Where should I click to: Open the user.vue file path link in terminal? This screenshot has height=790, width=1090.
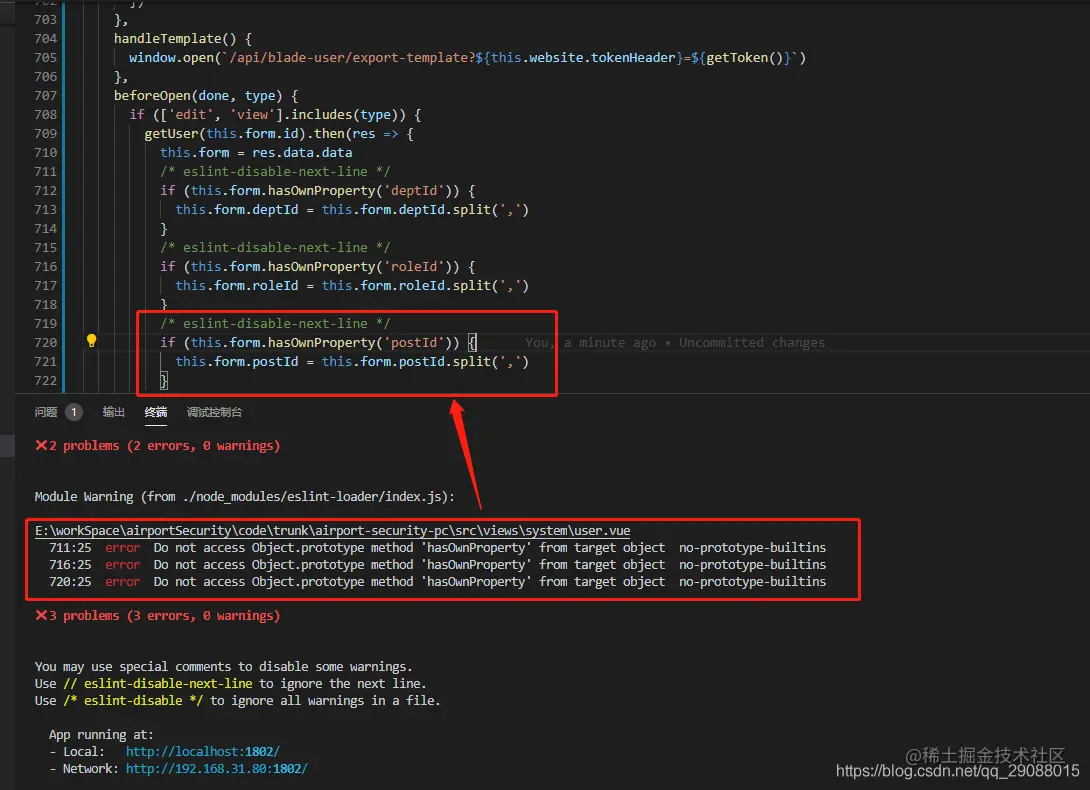(x=332, y=531)
